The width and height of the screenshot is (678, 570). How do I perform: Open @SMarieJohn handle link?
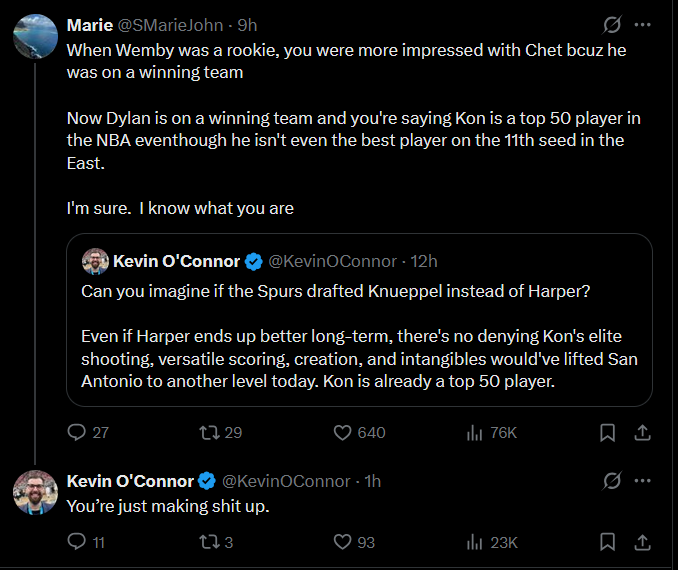[x=170, y=26]
